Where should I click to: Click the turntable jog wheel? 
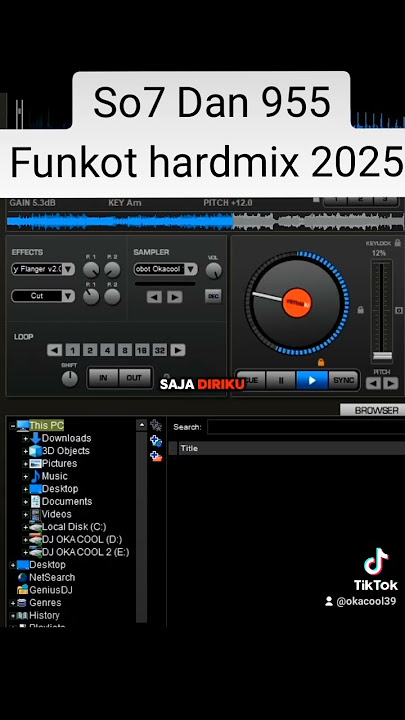(x=297, y=303)
